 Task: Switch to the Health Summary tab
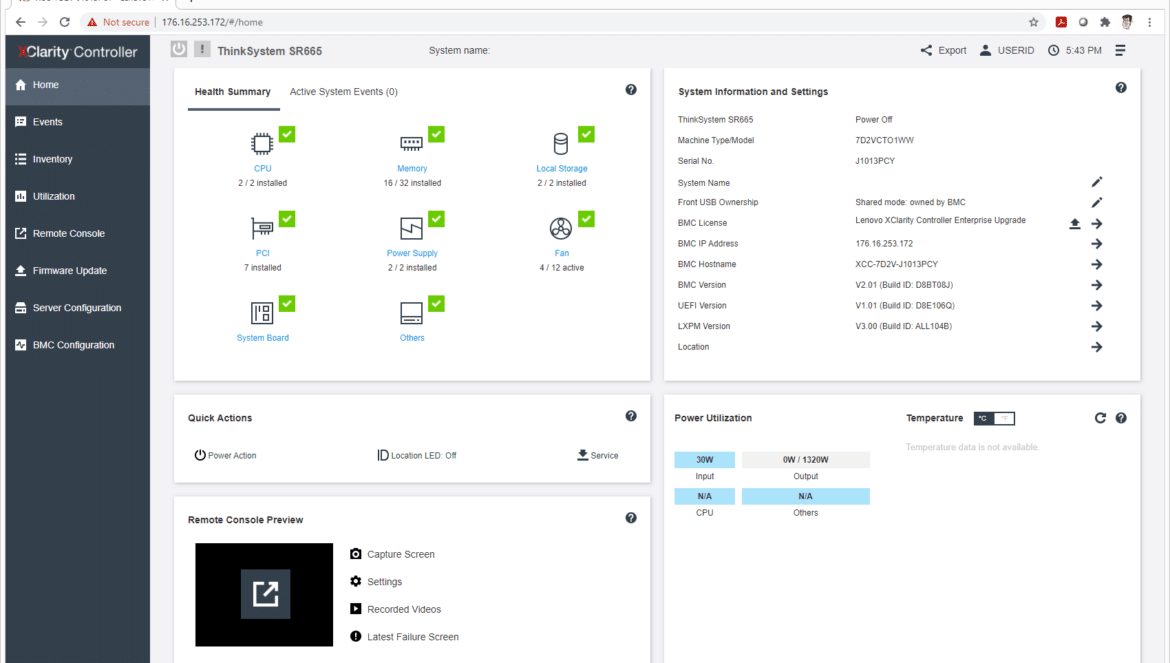click(x=233, y=92)
